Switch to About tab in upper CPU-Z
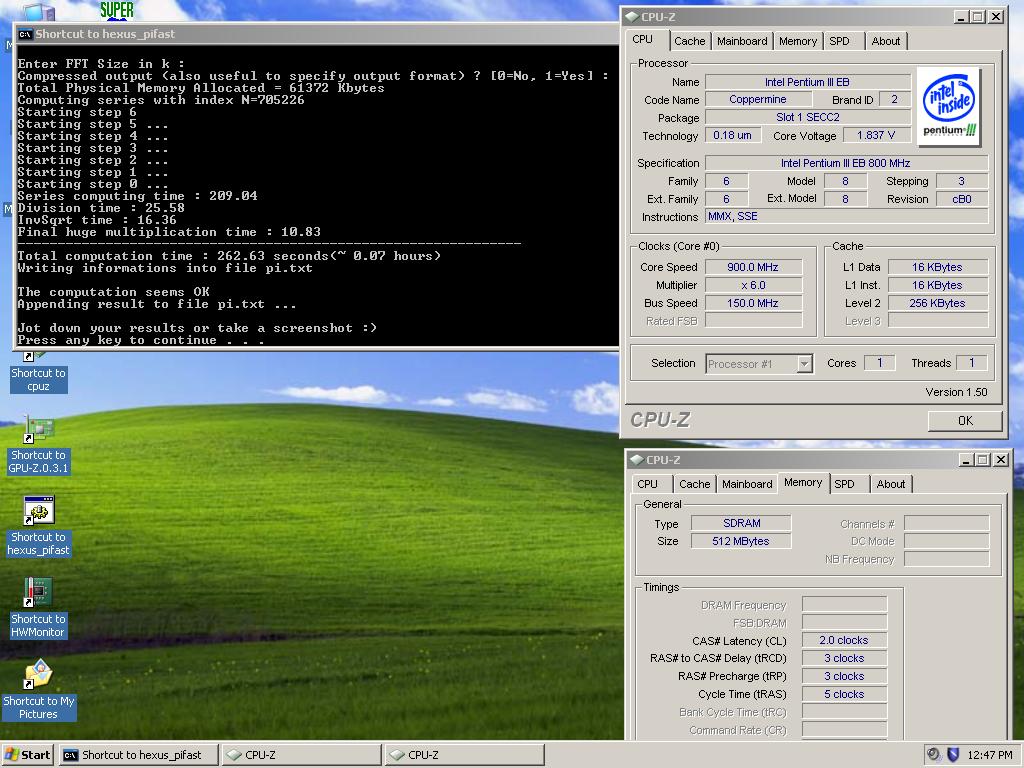Viewport: 1024px width, 768px height. 886,41
